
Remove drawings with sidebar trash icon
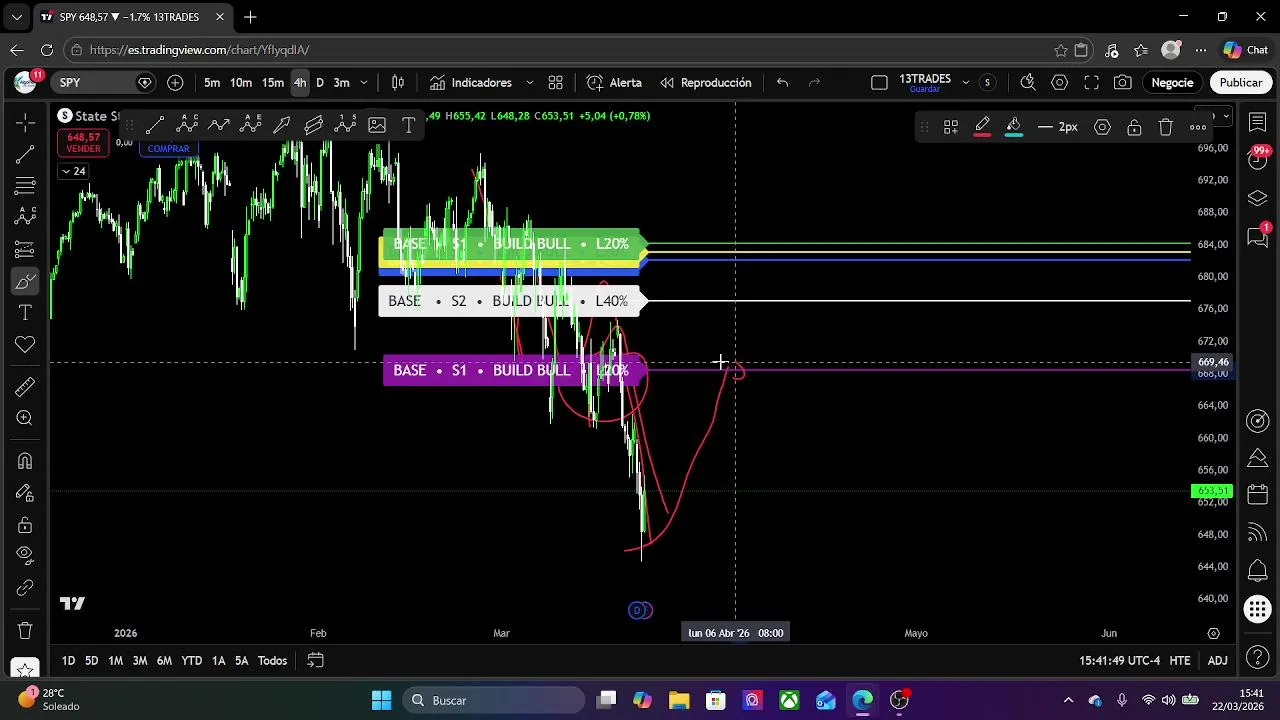point(25,631)
